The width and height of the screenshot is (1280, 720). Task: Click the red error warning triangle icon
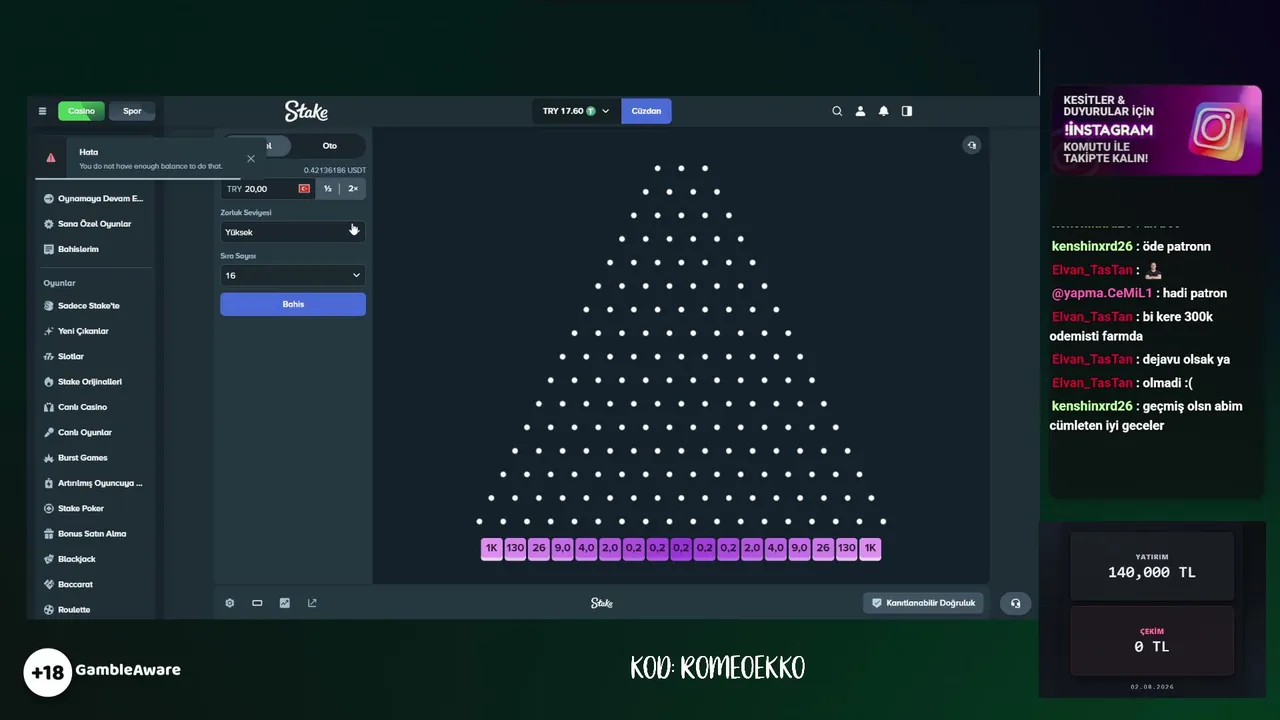pos(51,158)
